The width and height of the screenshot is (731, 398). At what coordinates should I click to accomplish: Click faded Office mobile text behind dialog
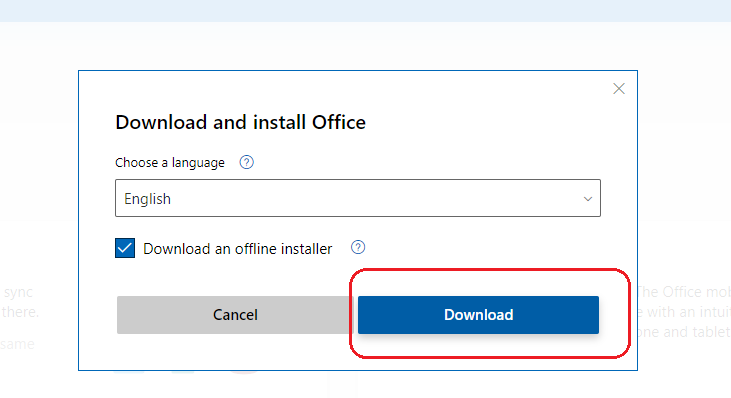(684, 292)
